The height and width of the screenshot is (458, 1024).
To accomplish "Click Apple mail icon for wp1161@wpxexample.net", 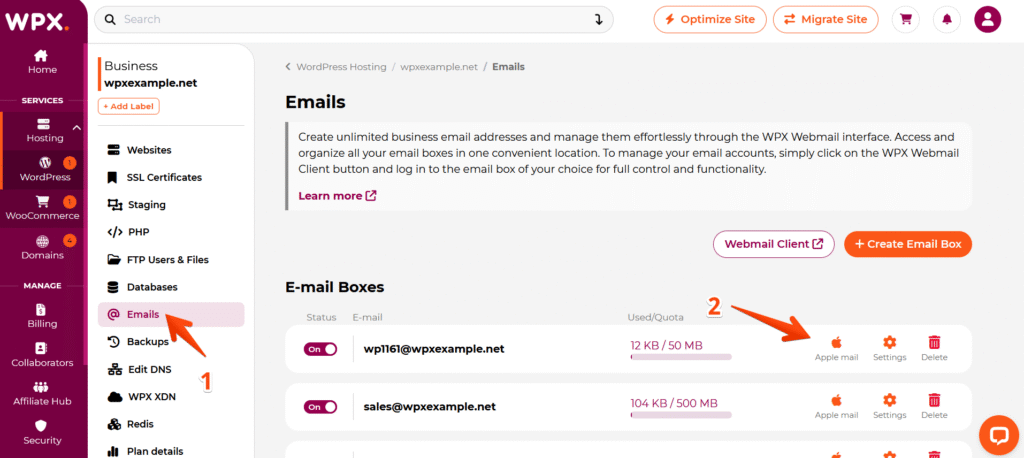I will [x=836, y=343].
